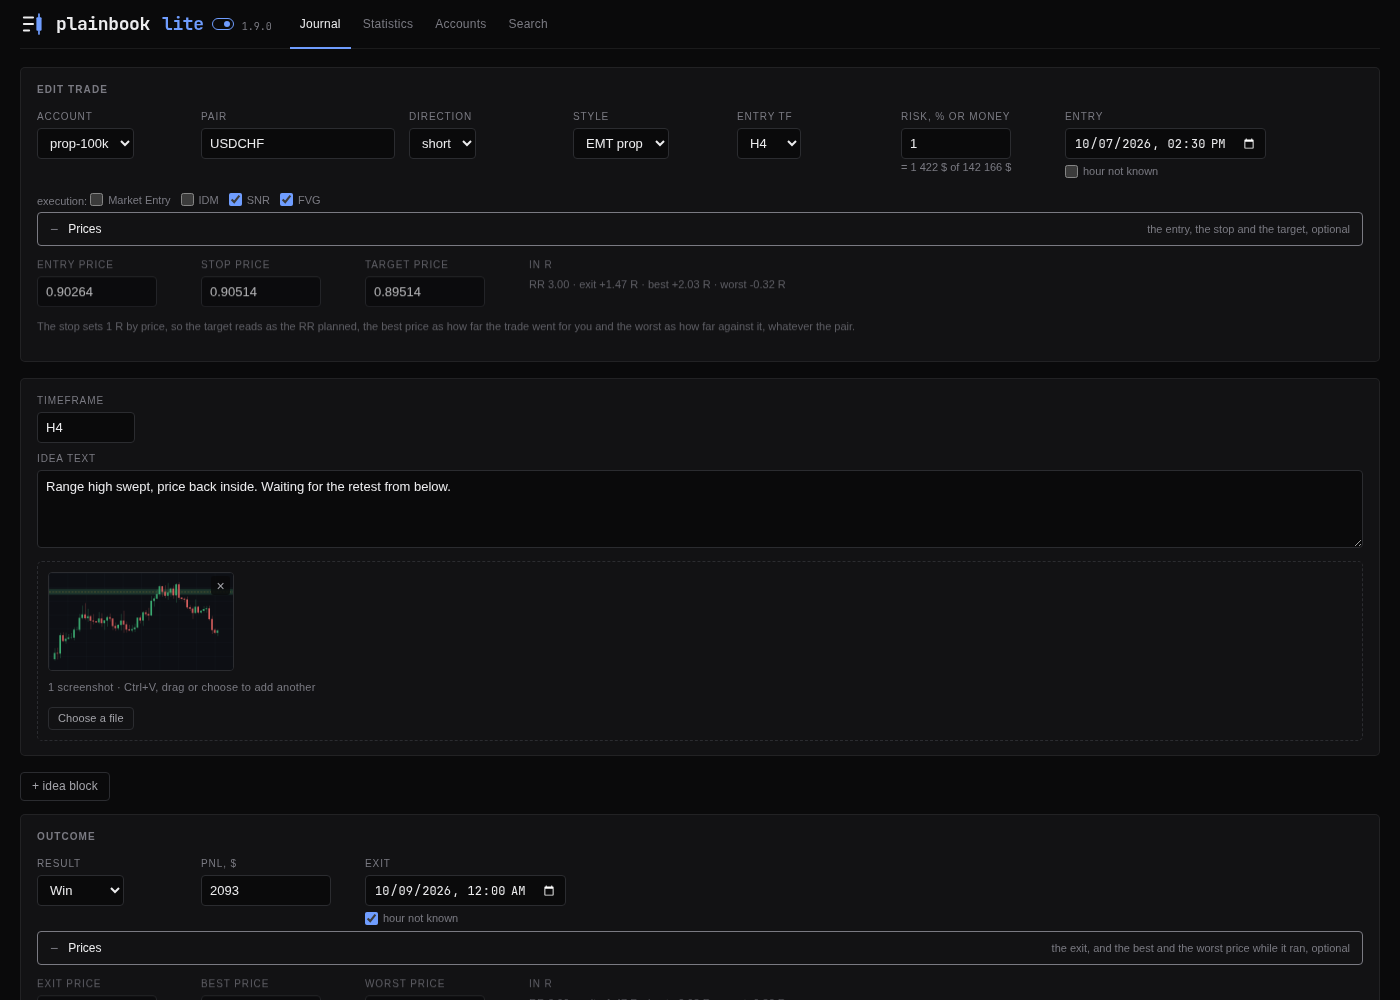Open the Result dropdown showing Win
This screenshot has width=1400, height=1000.
click(80, 891)
